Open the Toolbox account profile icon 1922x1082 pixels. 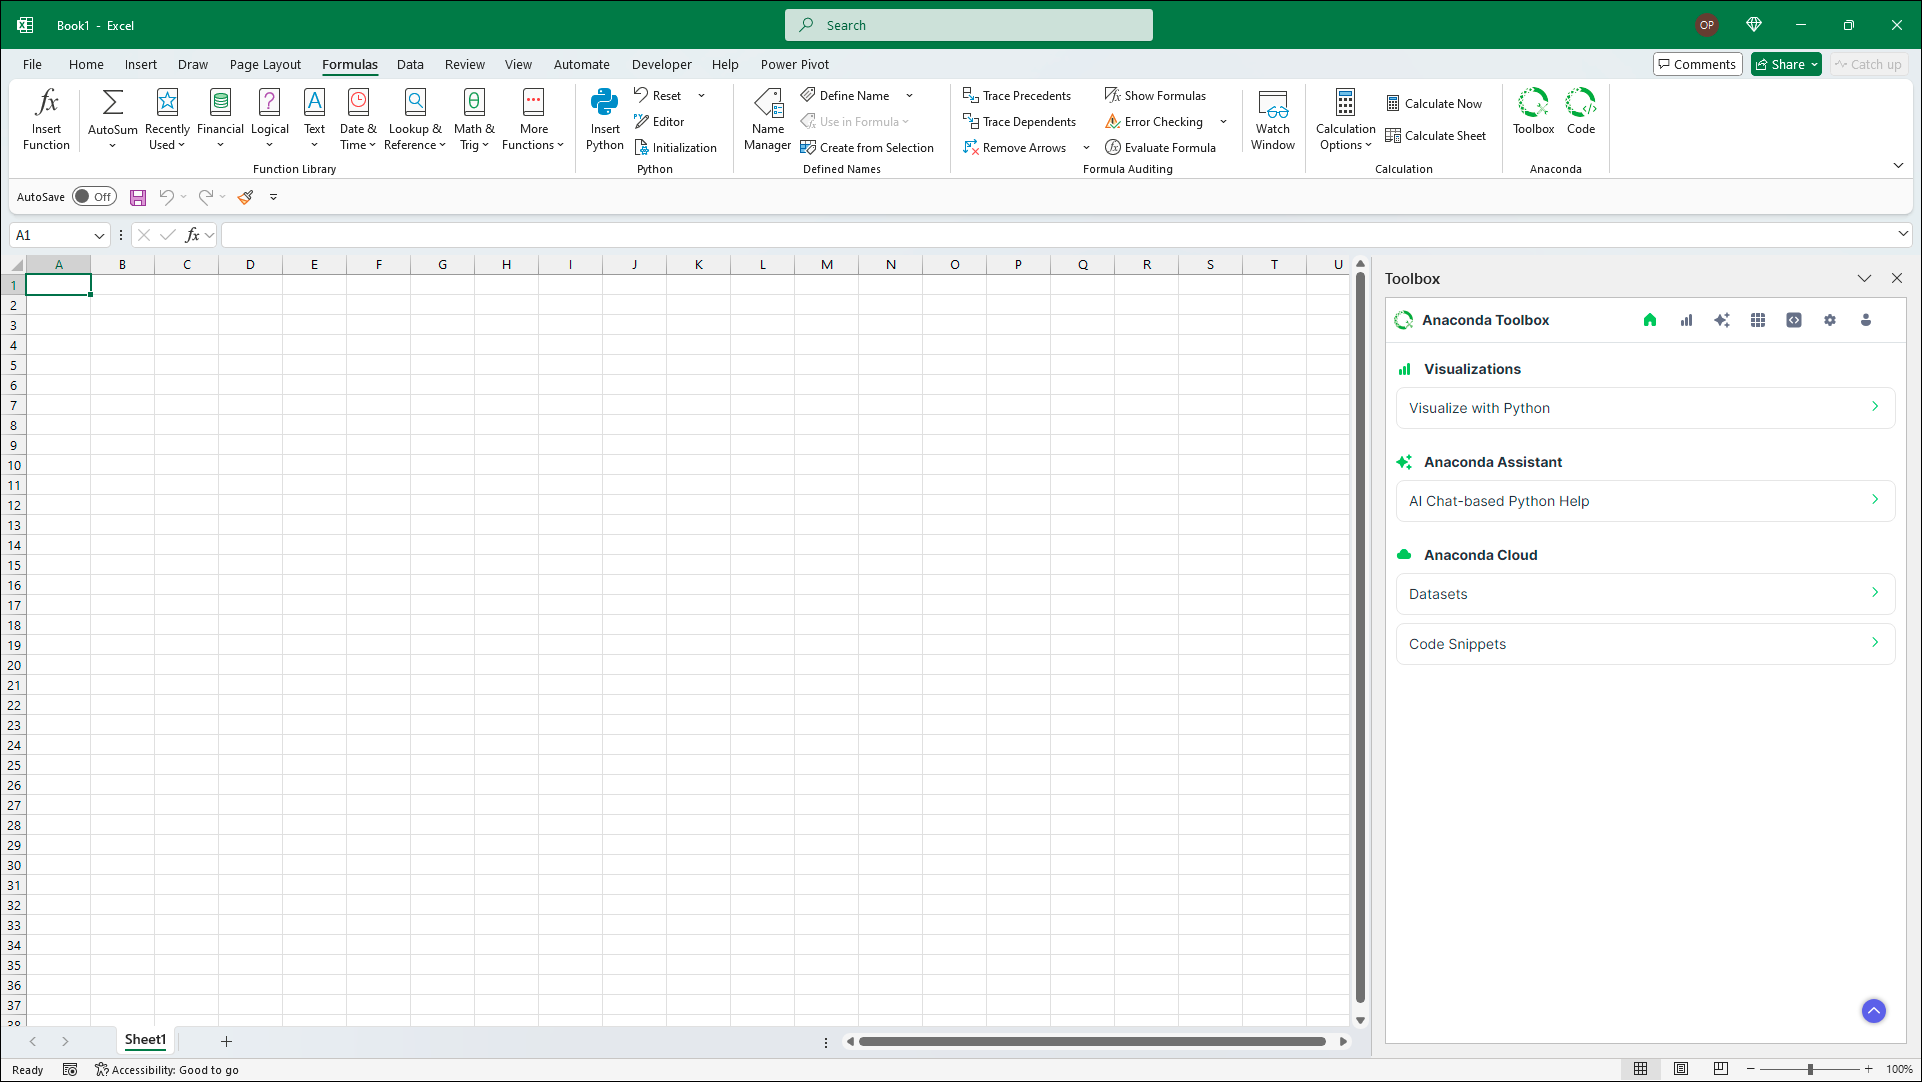[1866, 320]
